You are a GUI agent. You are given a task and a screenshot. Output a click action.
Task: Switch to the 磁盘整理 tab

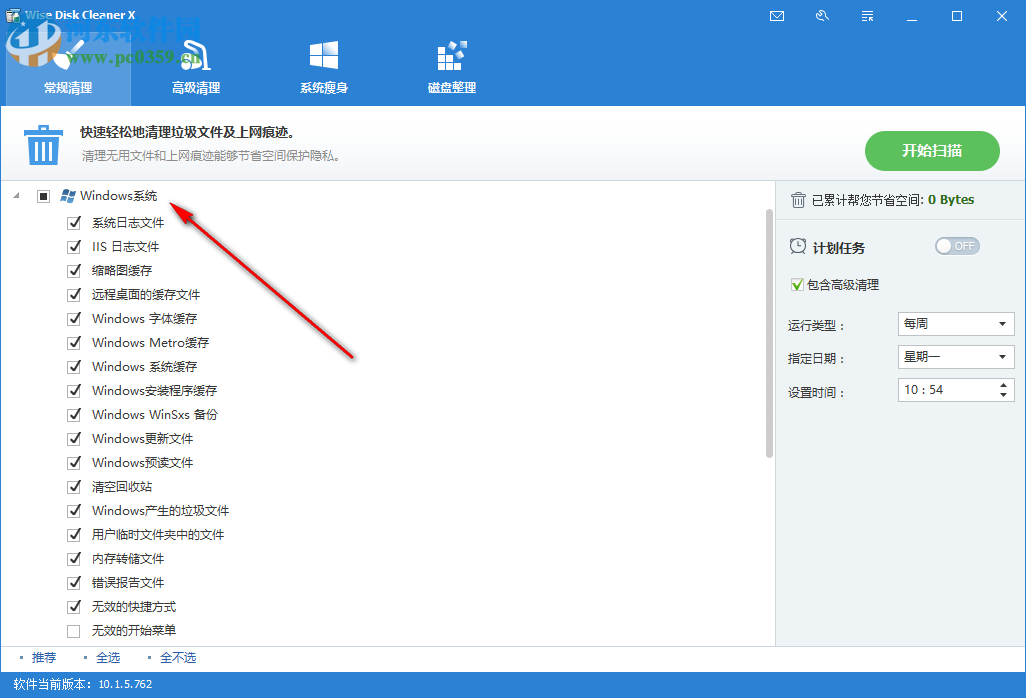452,68
